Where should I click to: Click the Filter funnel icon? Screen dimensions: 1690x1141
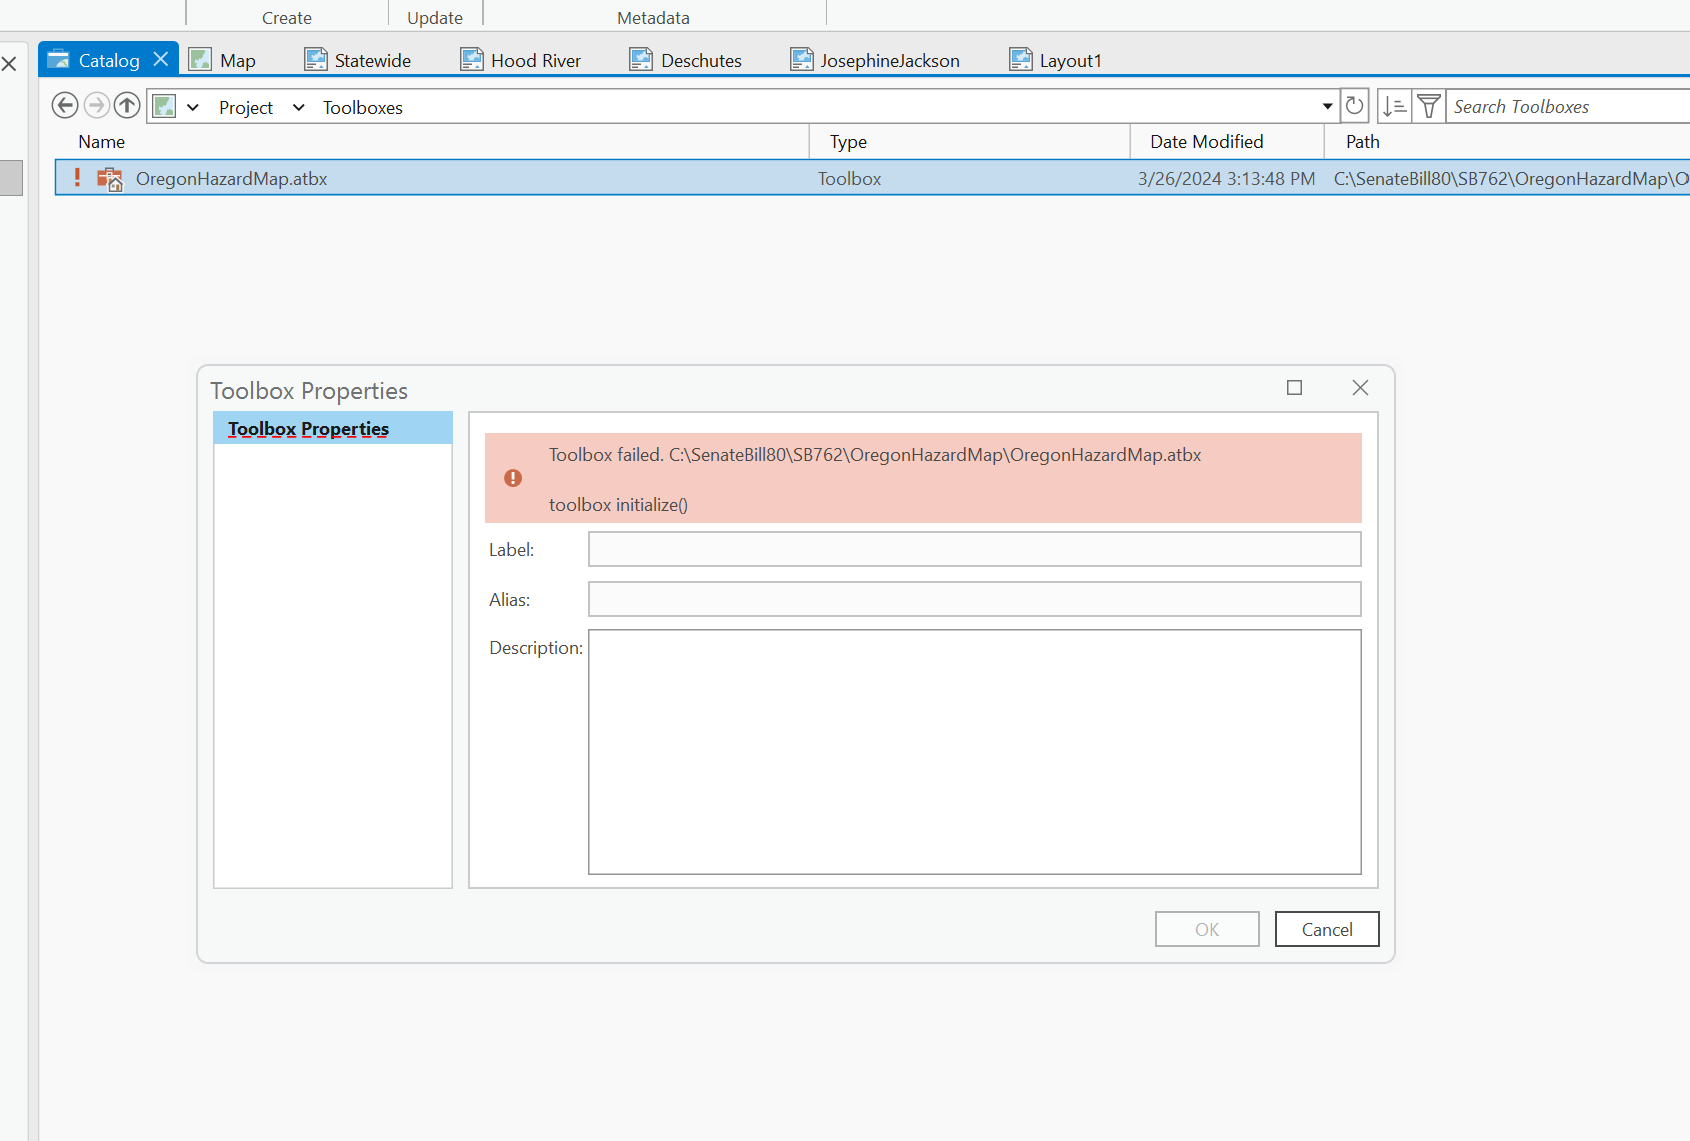1429,105
